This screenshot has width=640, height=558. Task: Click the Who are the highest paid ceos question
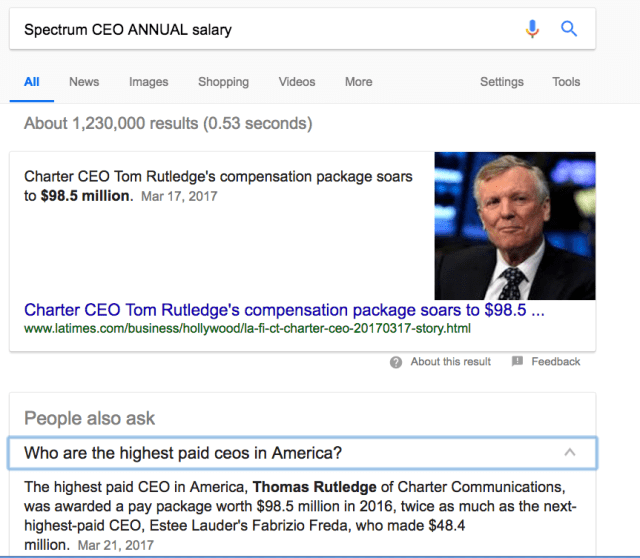(x=302, y=453)
